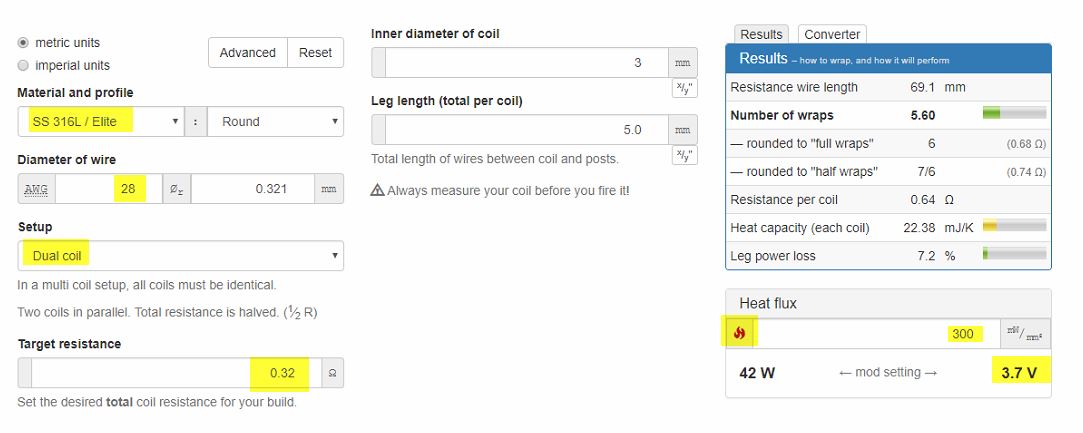
Task: Click the warning triangle icon
Action: 377,190
